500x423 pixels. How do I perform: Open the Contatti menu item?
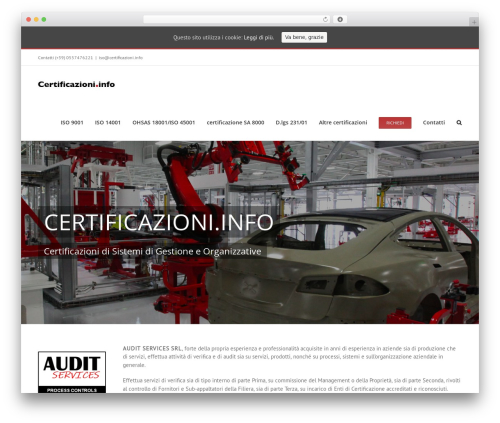click(x=434, y=123)
